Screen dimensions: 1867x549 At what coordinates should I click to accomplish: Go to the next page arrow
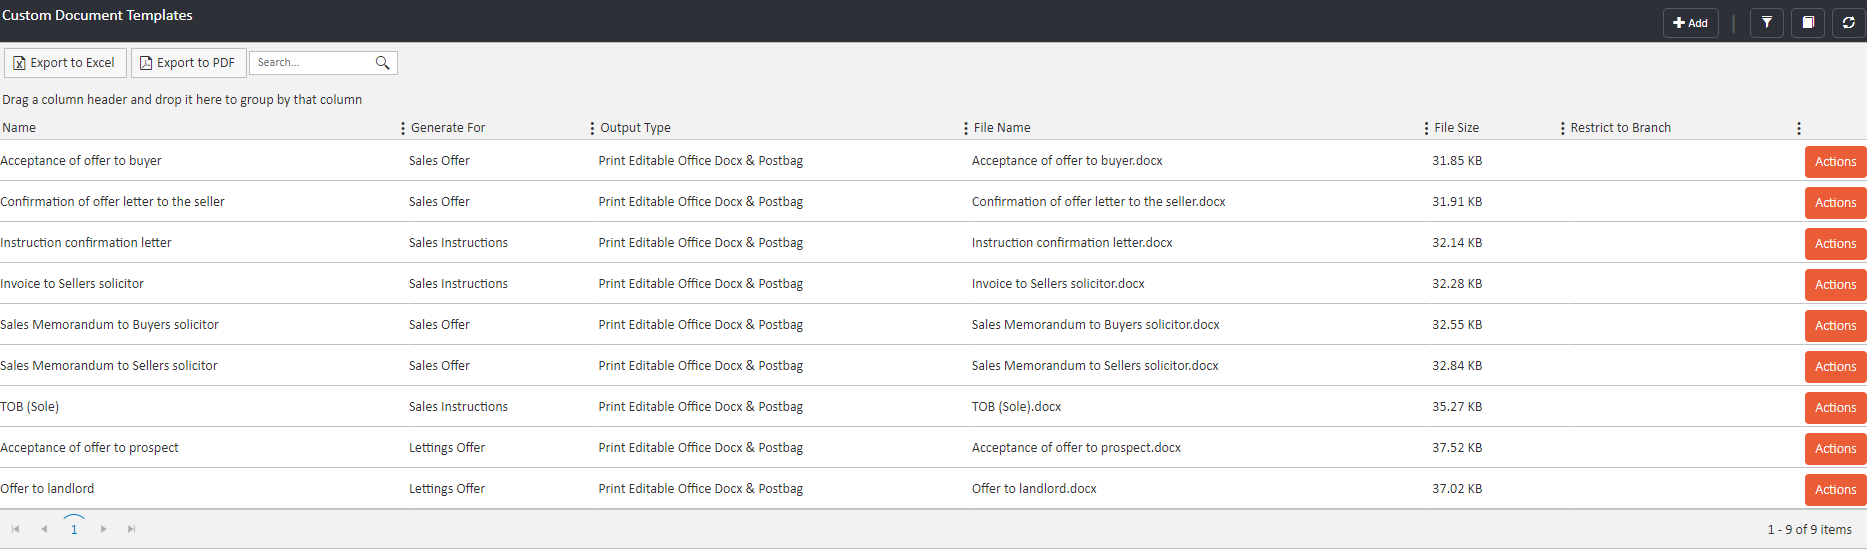103,529
